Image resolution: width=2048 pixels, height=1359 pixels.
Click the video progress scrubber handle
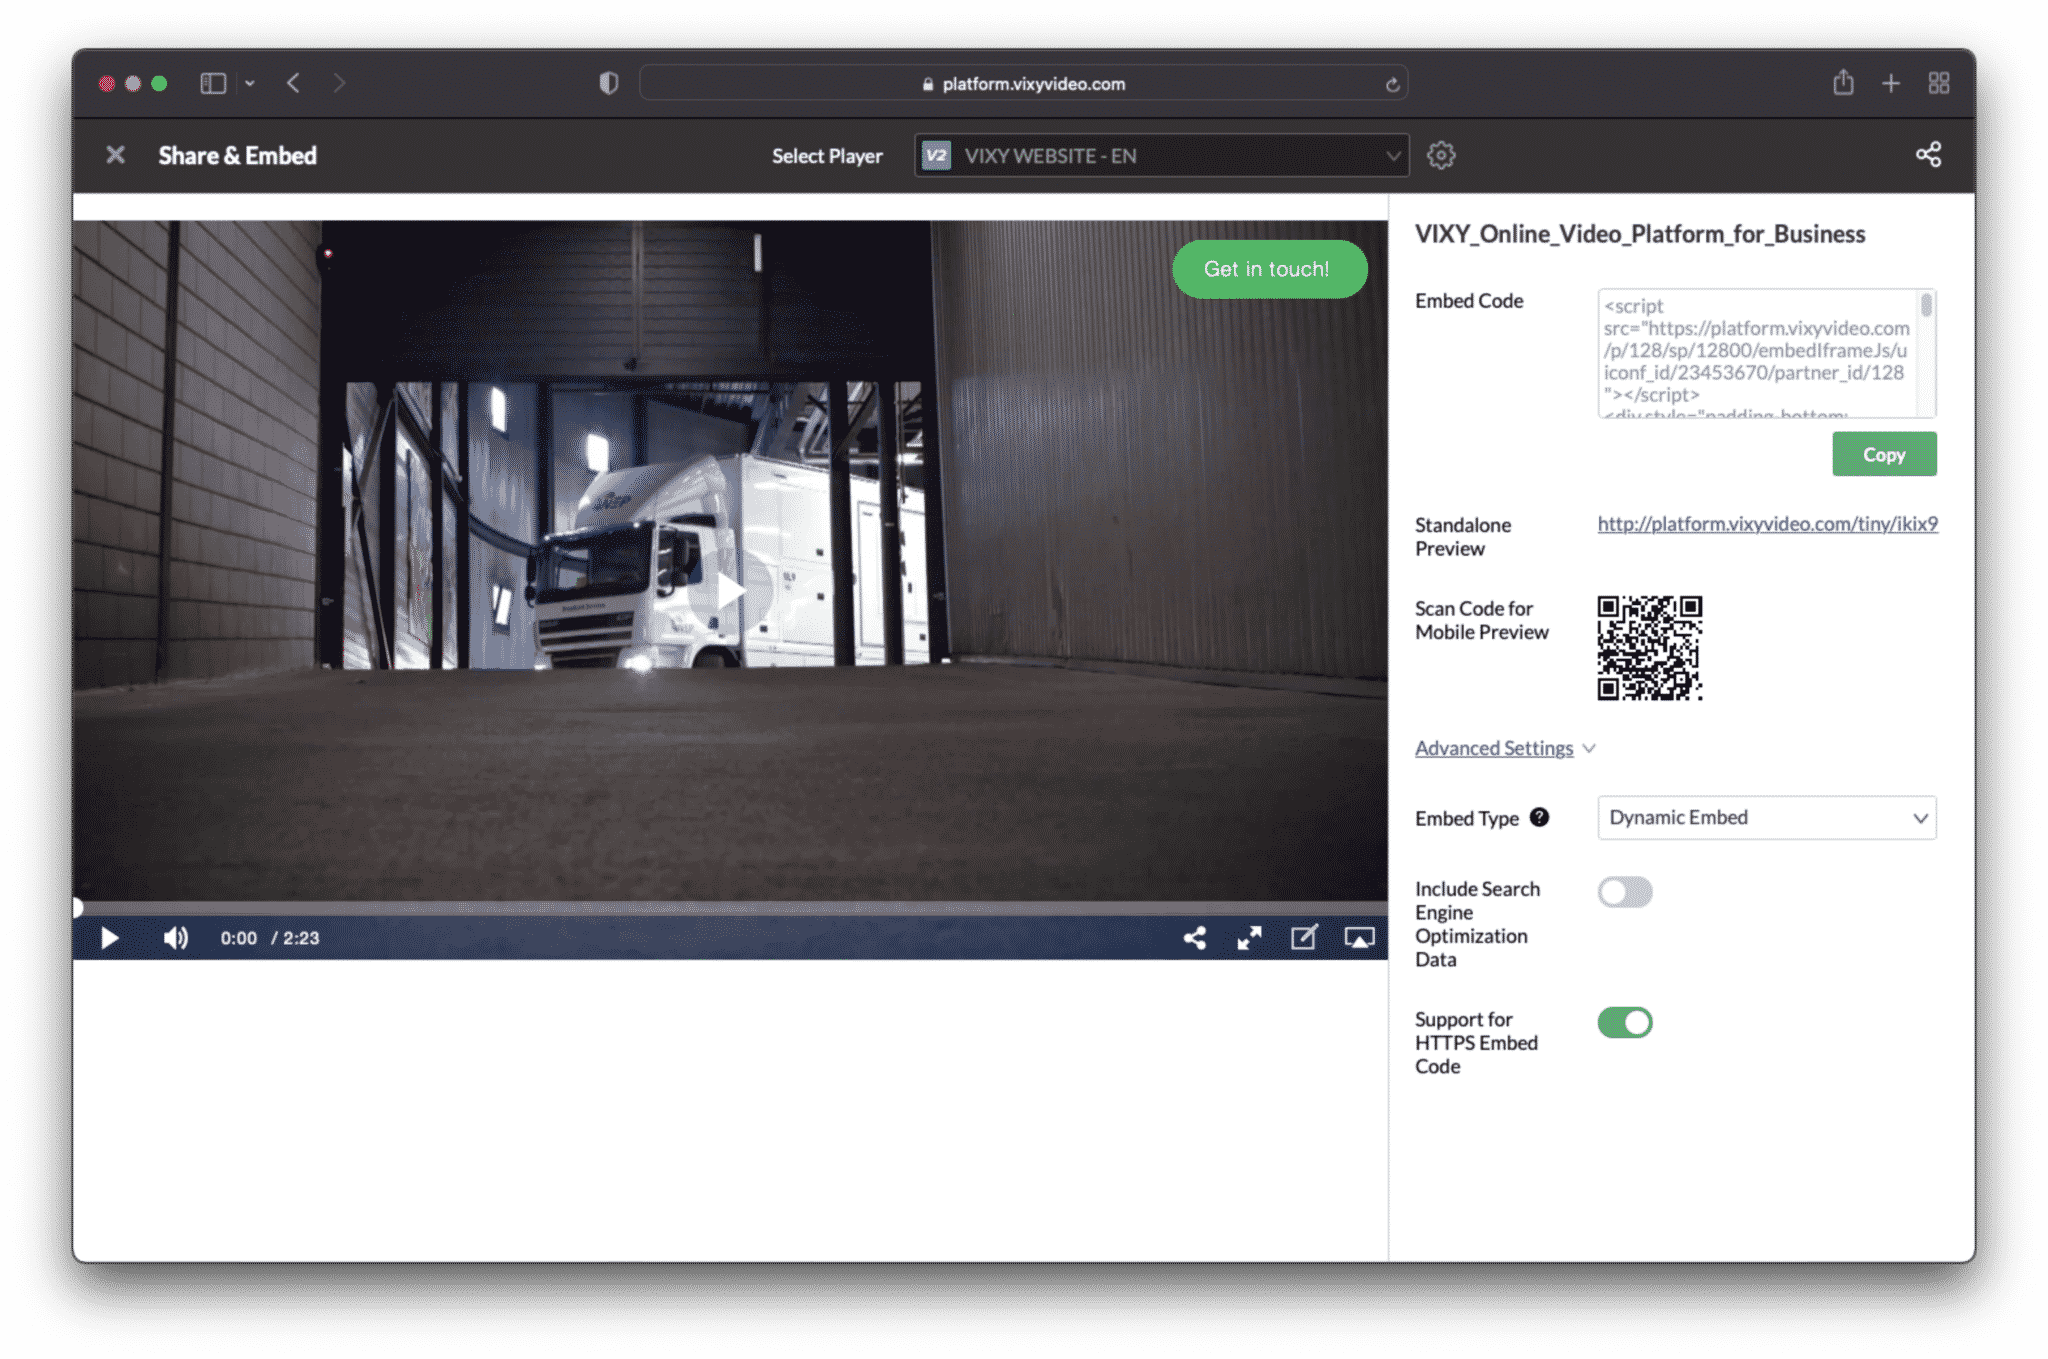[77, 908]
